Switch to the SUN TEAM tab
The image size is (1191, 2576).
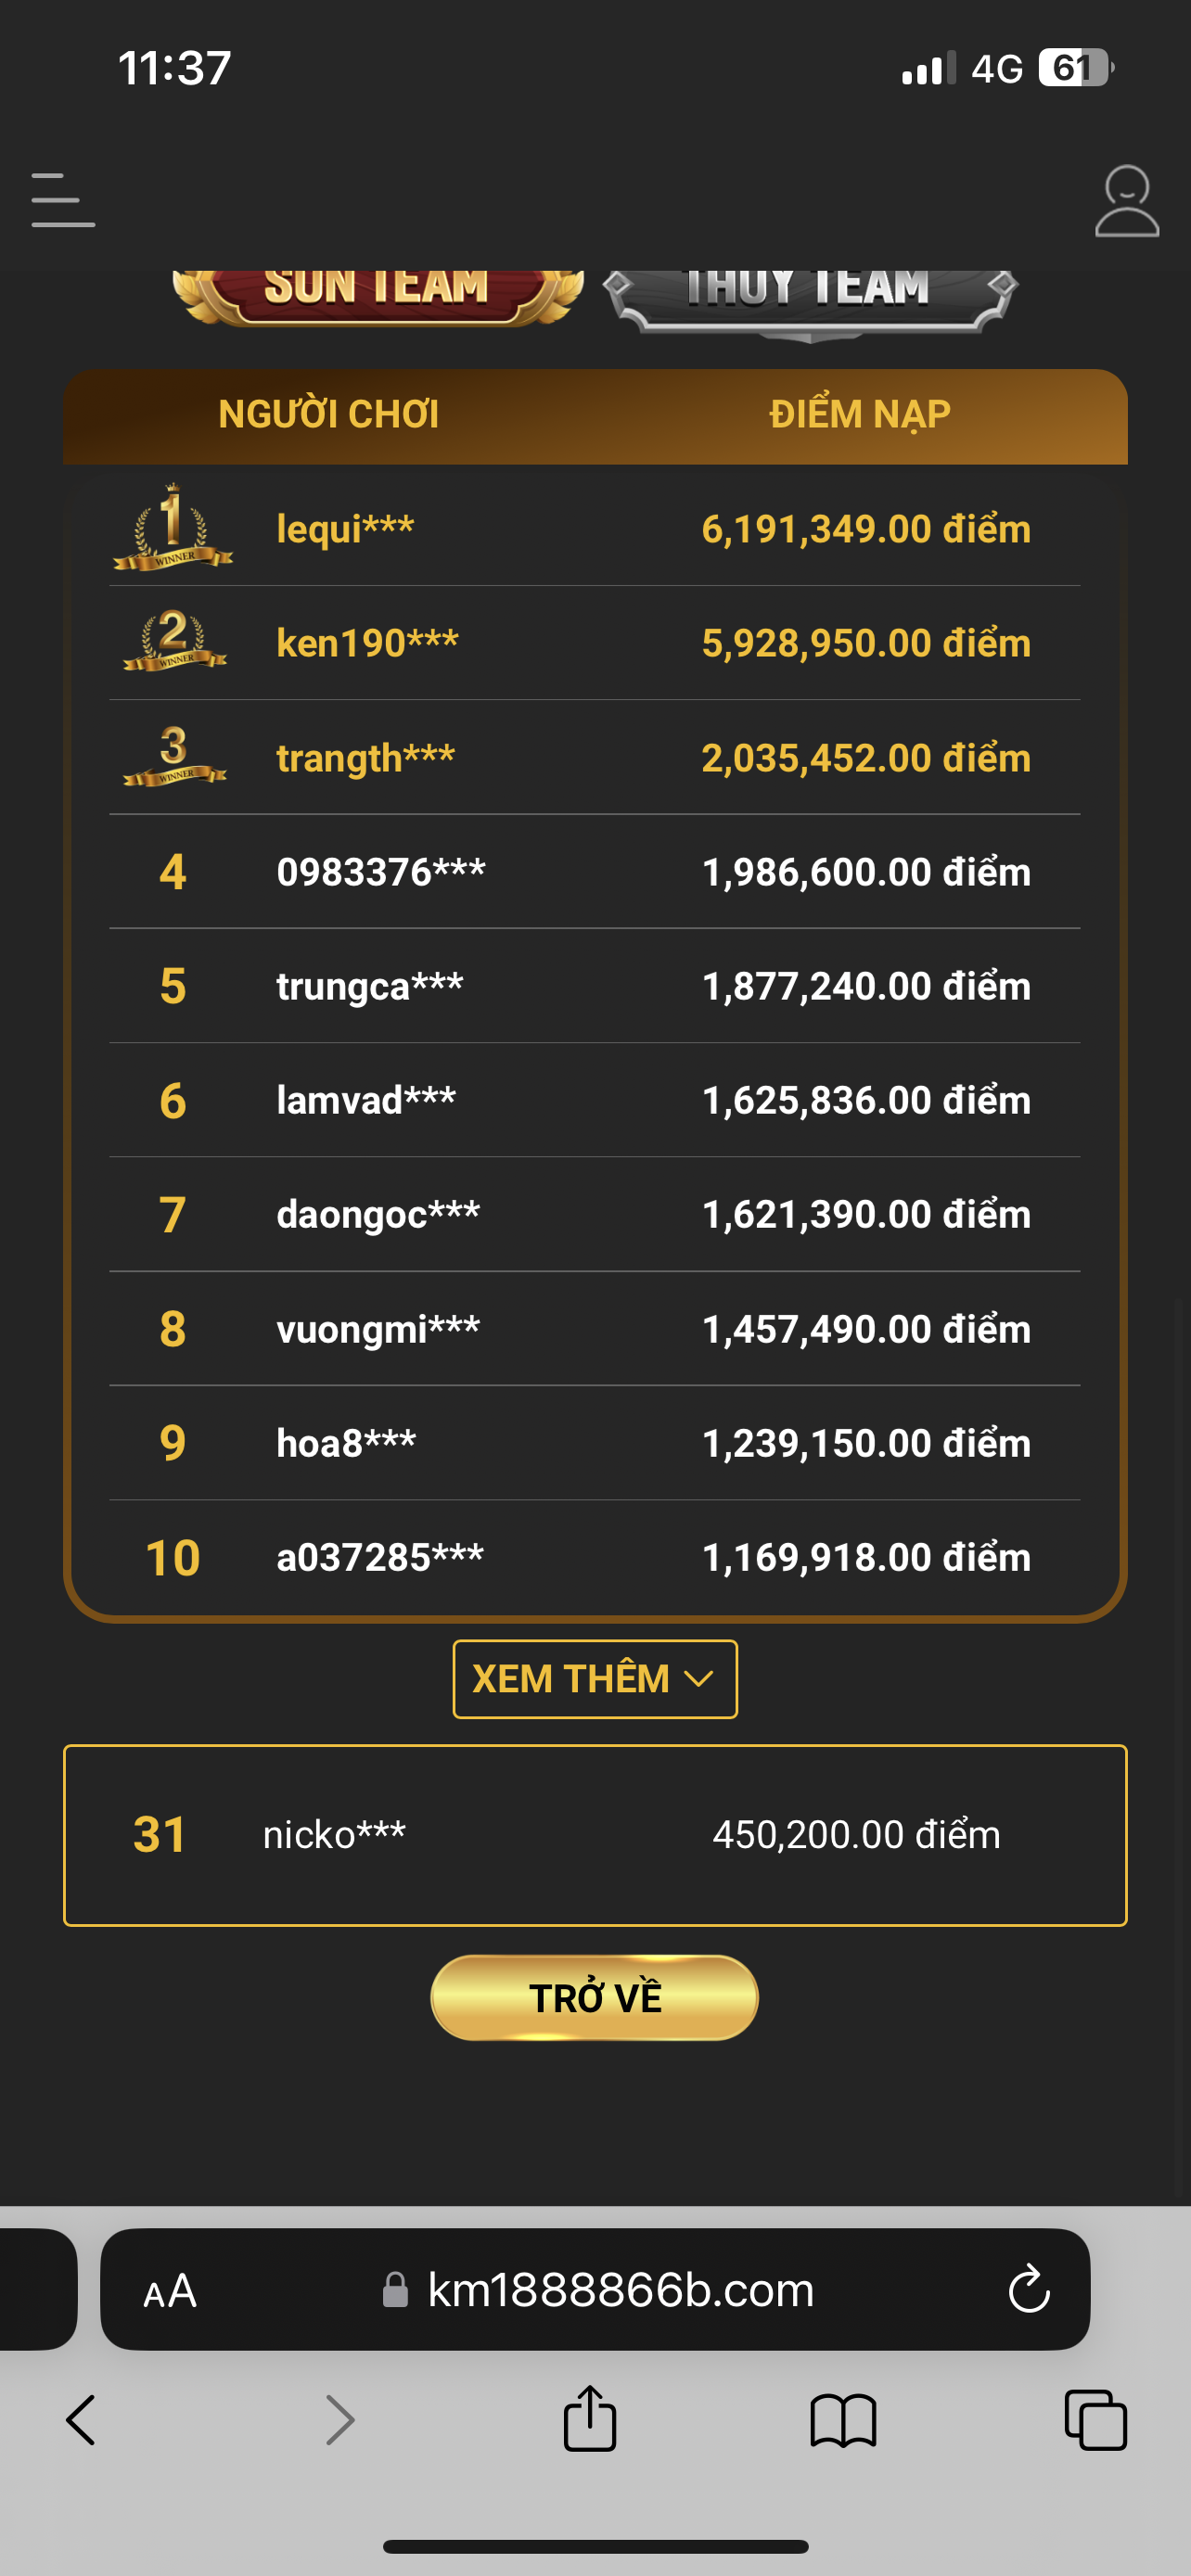point(377,293)
